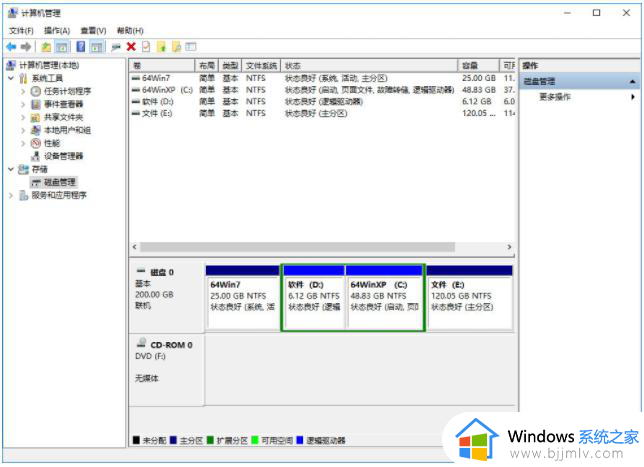Image resolution: width=644 pixels, height=467 pixels.
Task: Click the 25.00 GB capacity cell
Action: [x=478, y=78]
